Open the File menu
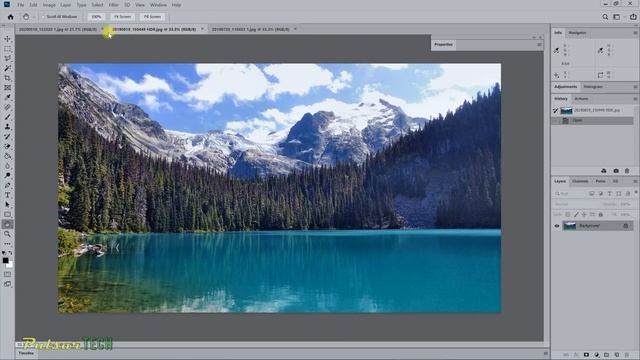The width and height of the screenshot is (640, 360). click(20, 5)
